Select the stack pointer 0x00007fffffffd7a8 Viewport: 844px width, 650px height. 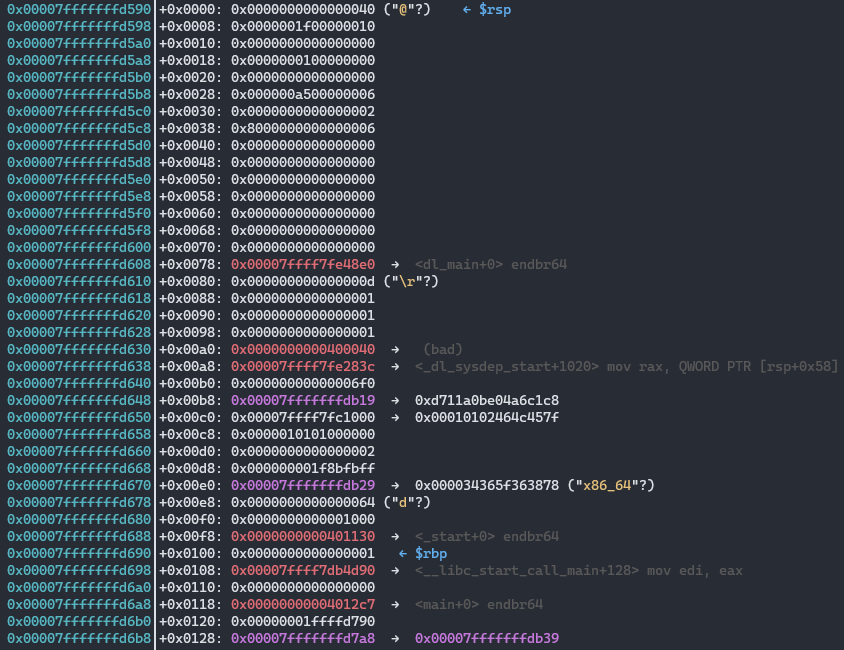coord(303,638)
